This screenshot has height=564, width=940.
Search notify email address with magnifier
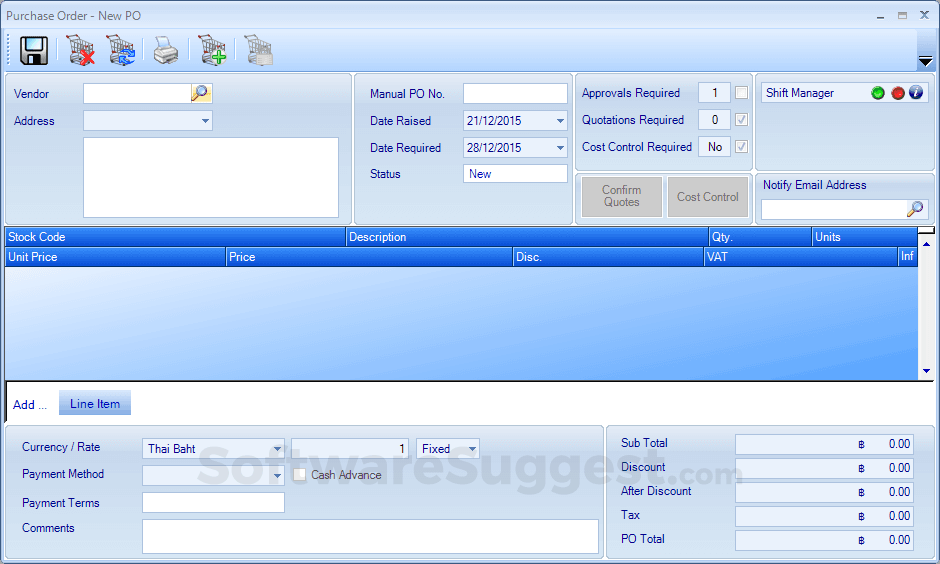coord(915,209)
